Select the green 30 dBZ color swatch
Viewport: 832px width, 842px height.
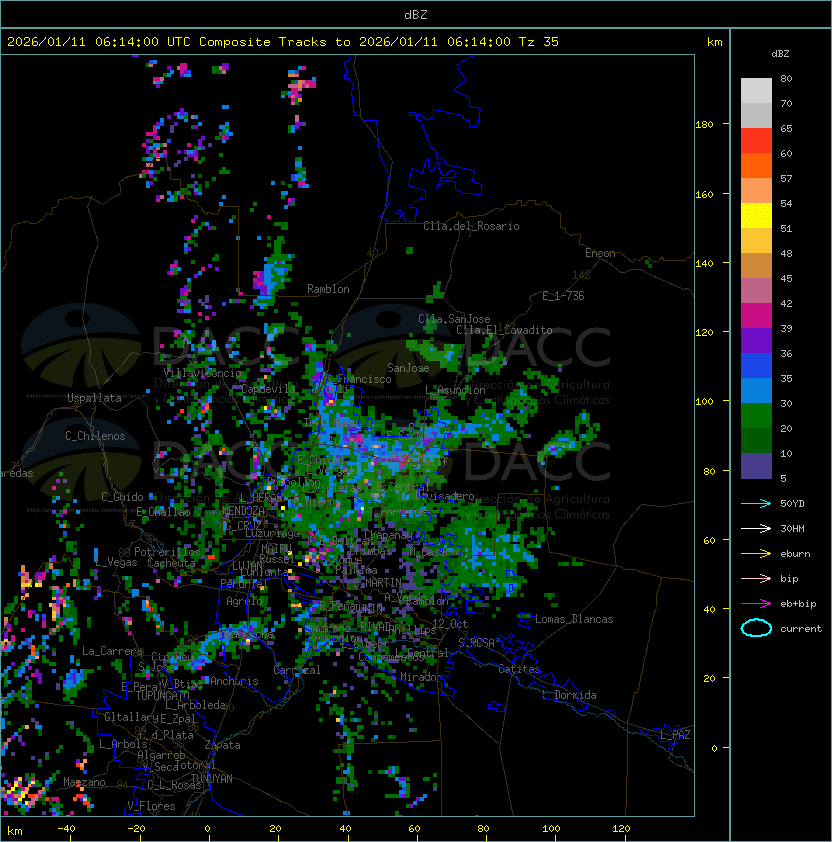tap(756, 416)
